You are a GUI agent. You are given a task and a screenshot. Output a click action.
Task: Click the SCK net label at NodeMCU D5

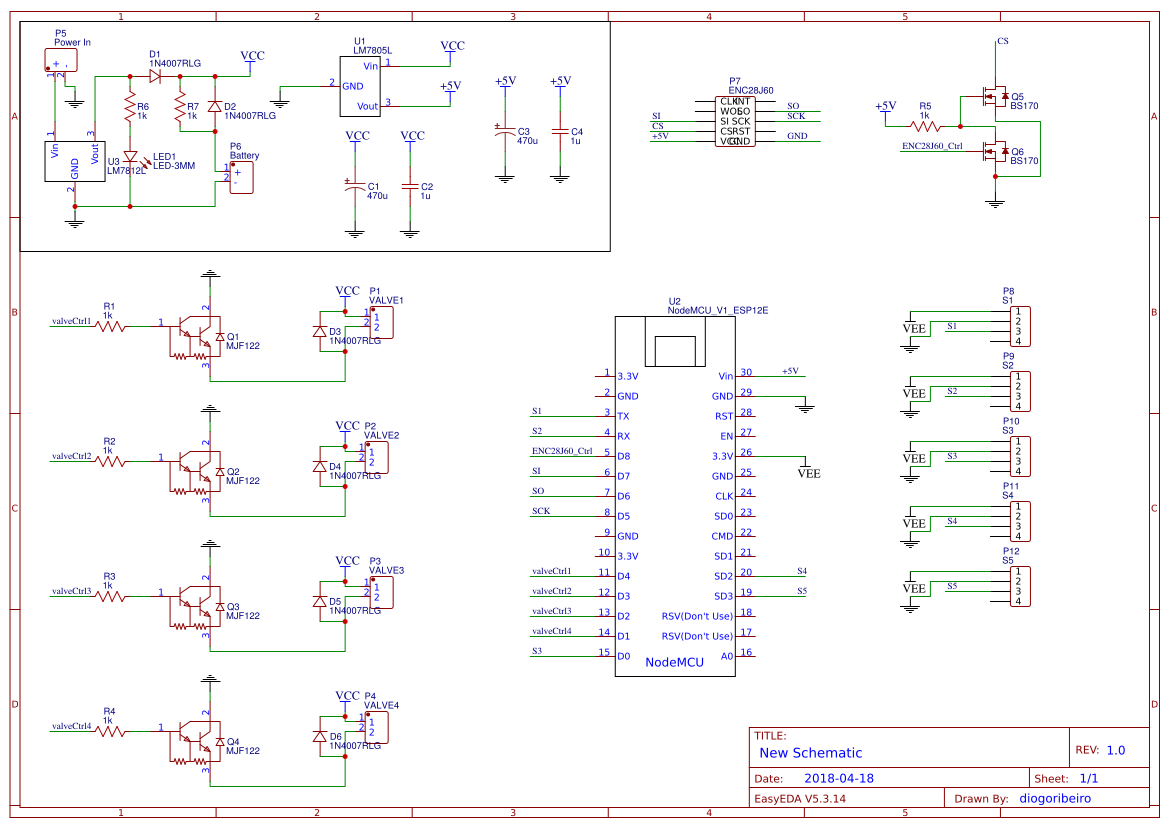pos(541,511)
